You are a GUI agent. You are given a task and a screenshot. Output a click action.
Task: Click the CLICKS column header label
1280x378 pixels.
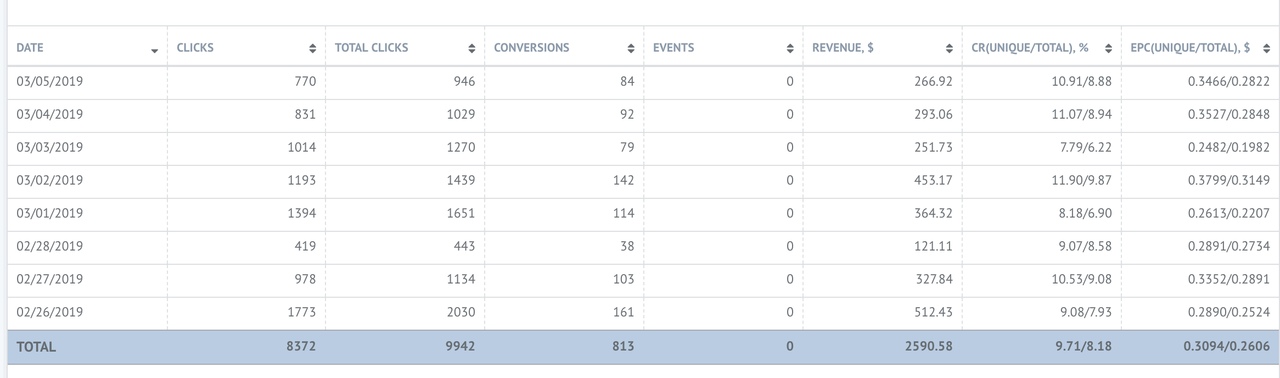pos(195,48)
